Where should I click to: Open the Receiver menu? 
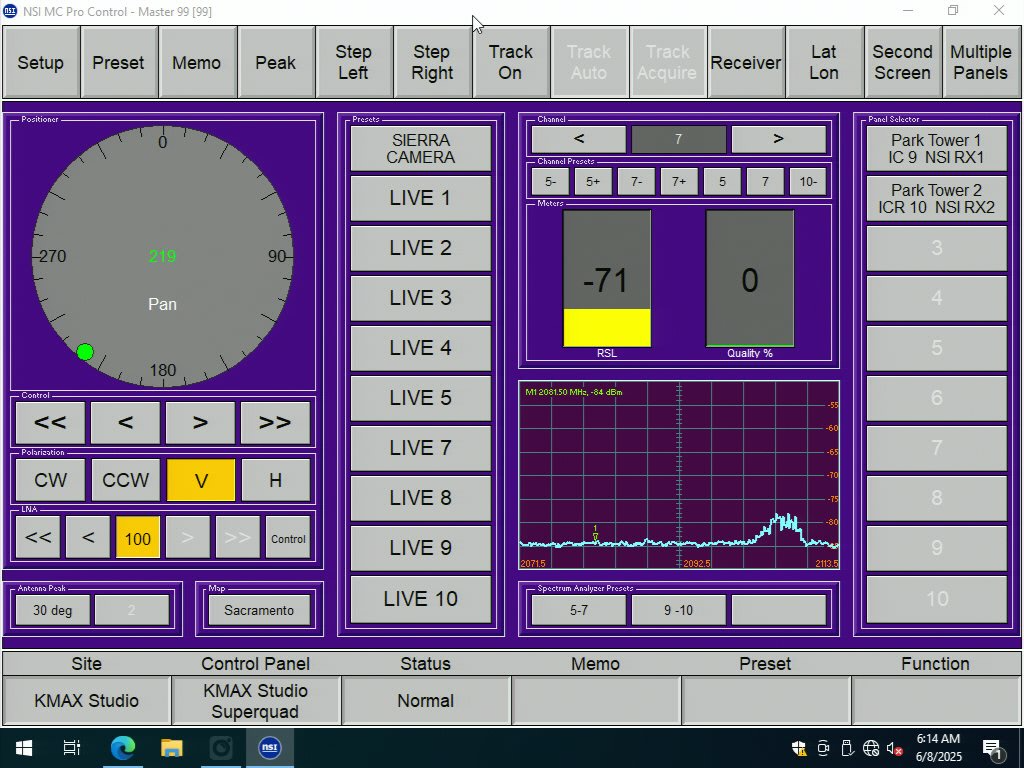745,62
